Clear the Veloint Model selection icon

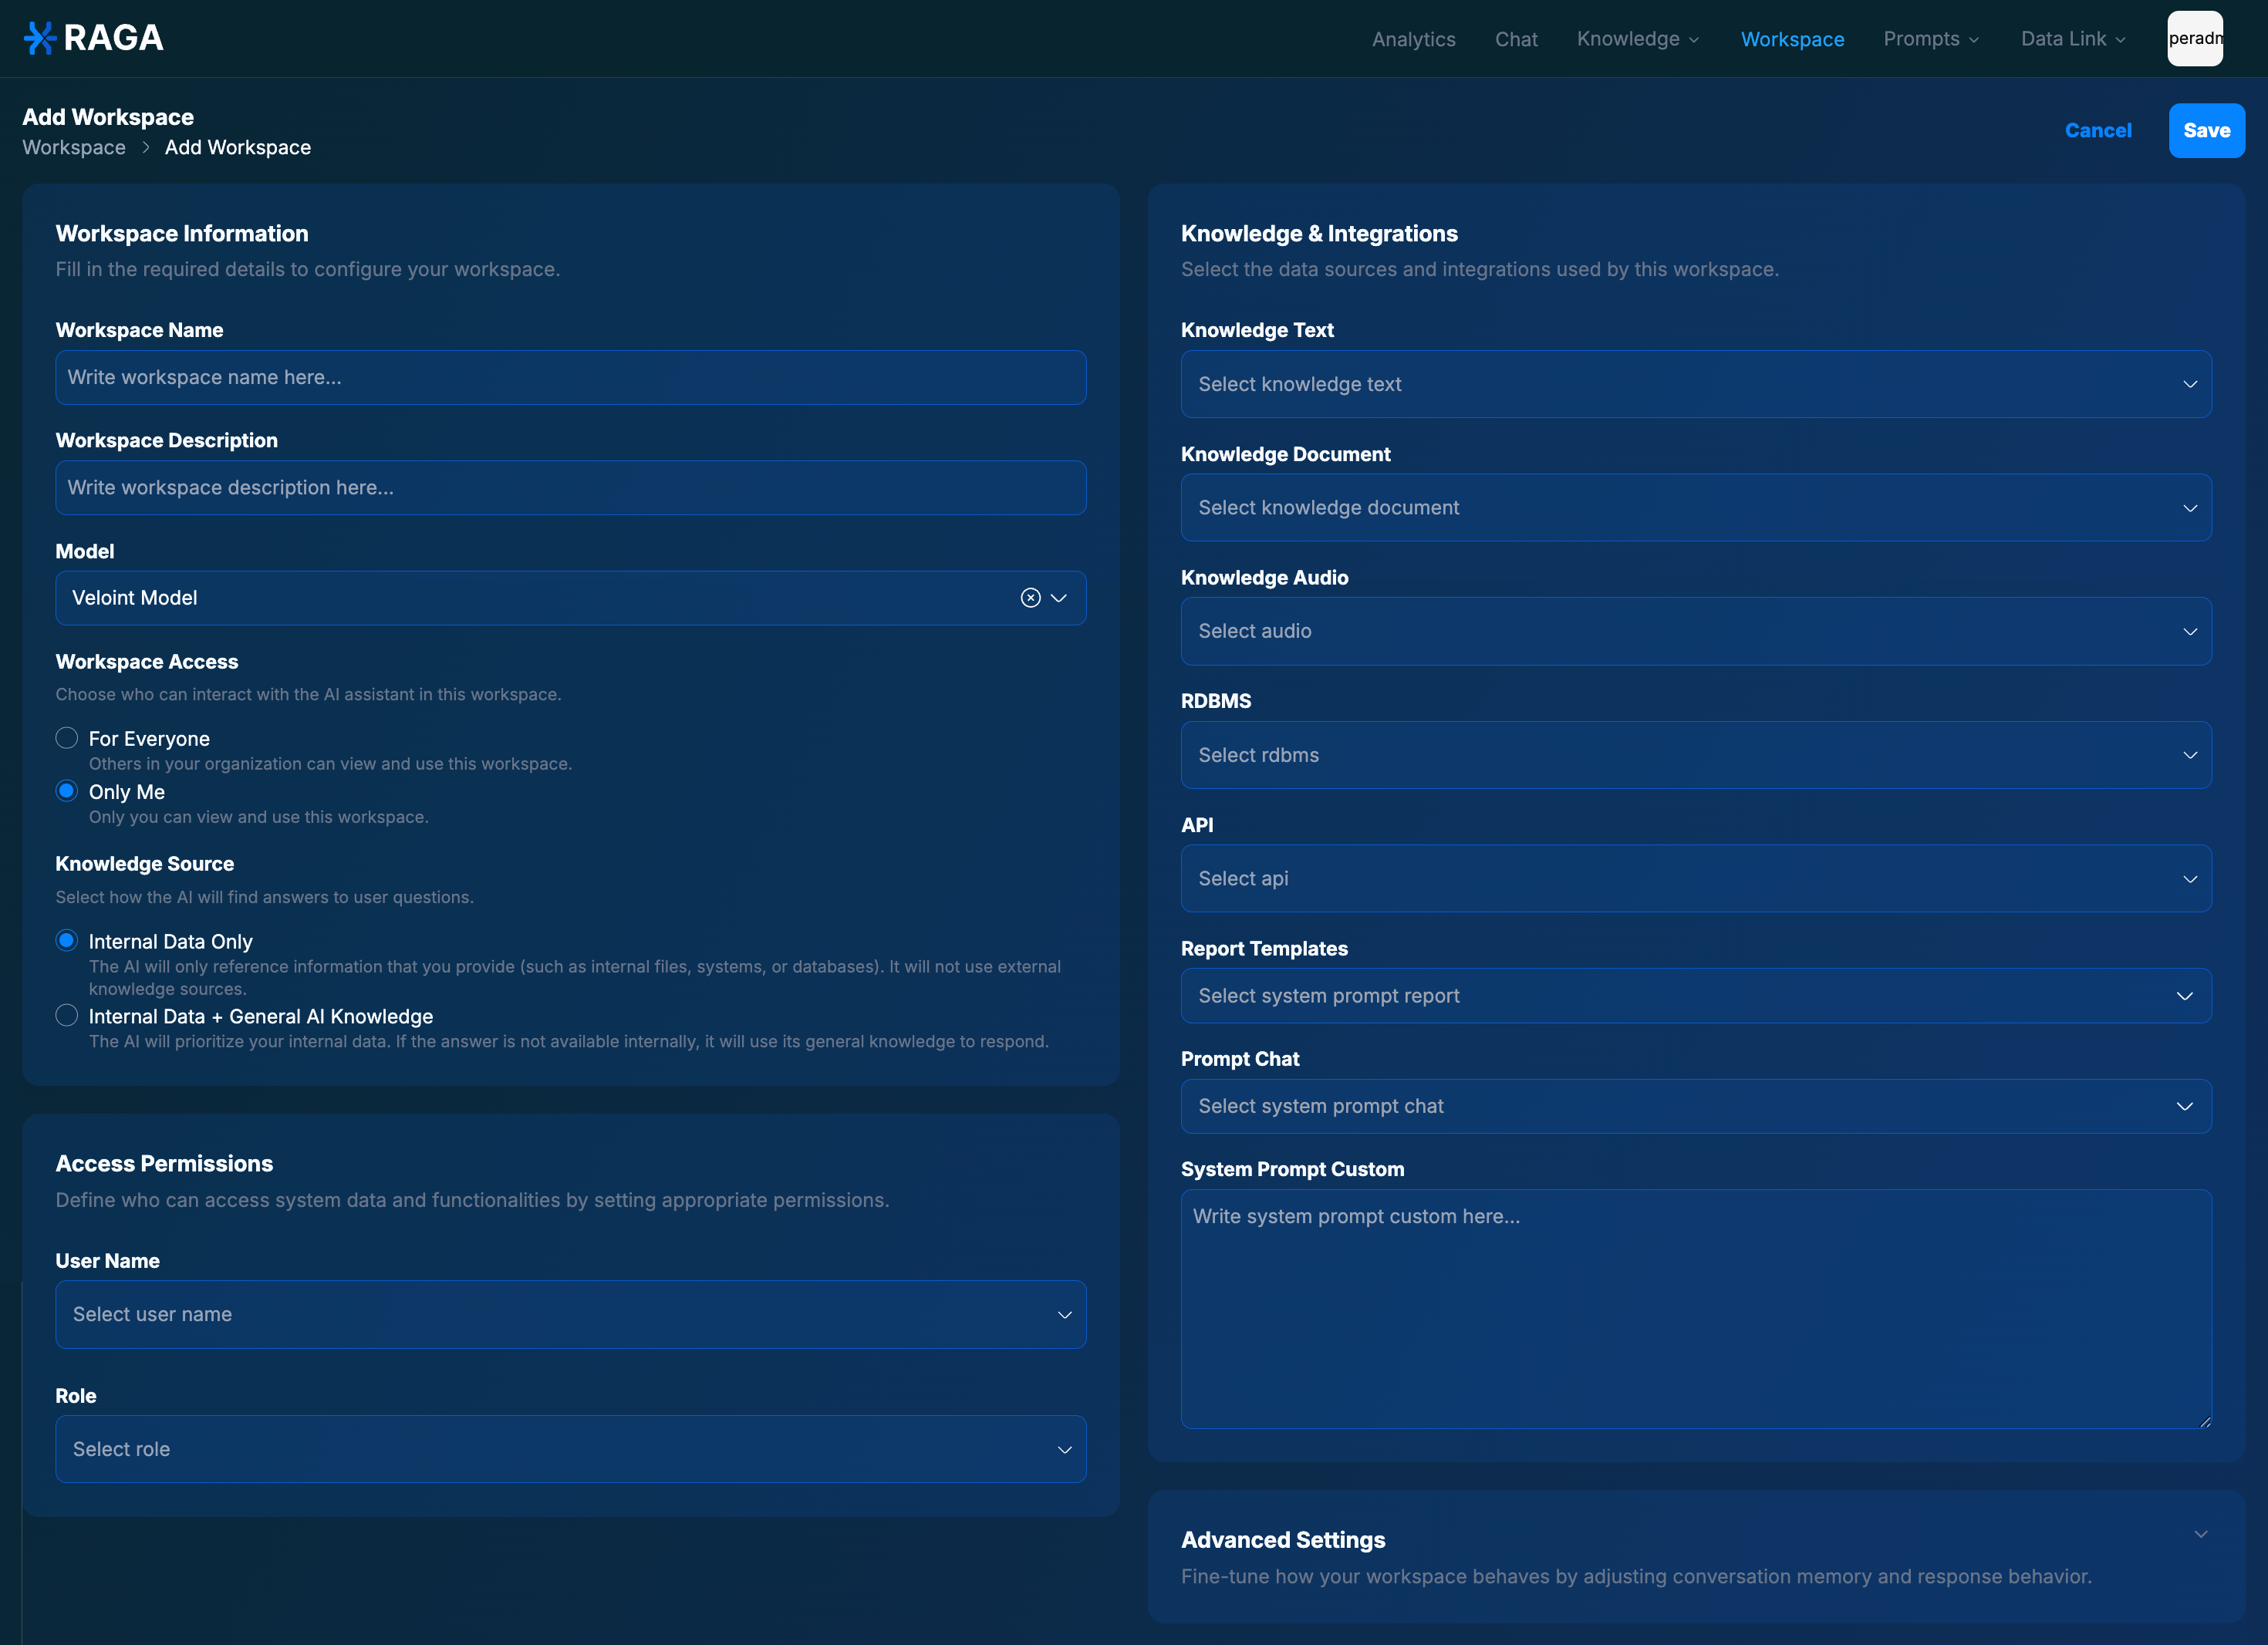[x=1030, y=598]
